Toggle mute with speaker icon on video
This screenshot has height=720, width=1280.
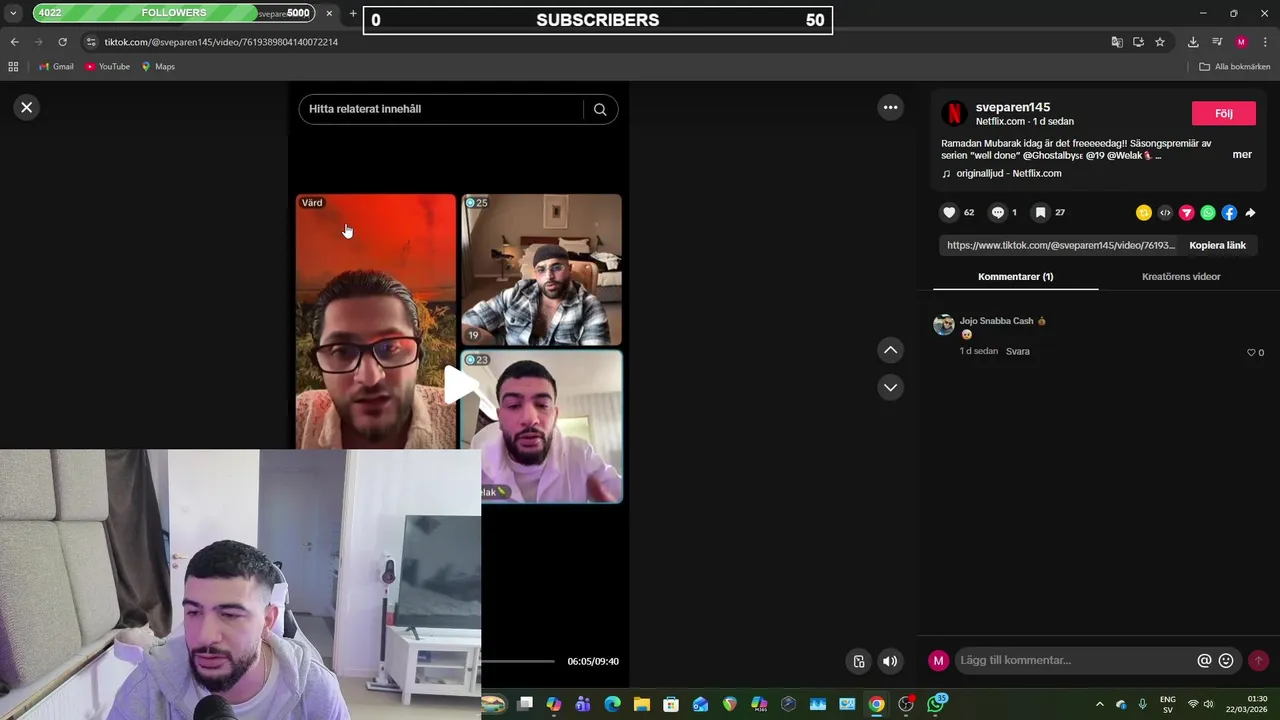point(890,661)
